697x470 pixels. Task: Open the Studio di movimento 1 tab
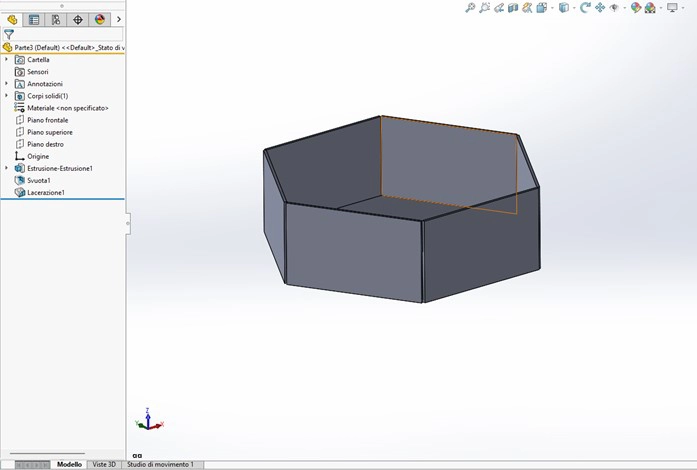click(160, 465)
